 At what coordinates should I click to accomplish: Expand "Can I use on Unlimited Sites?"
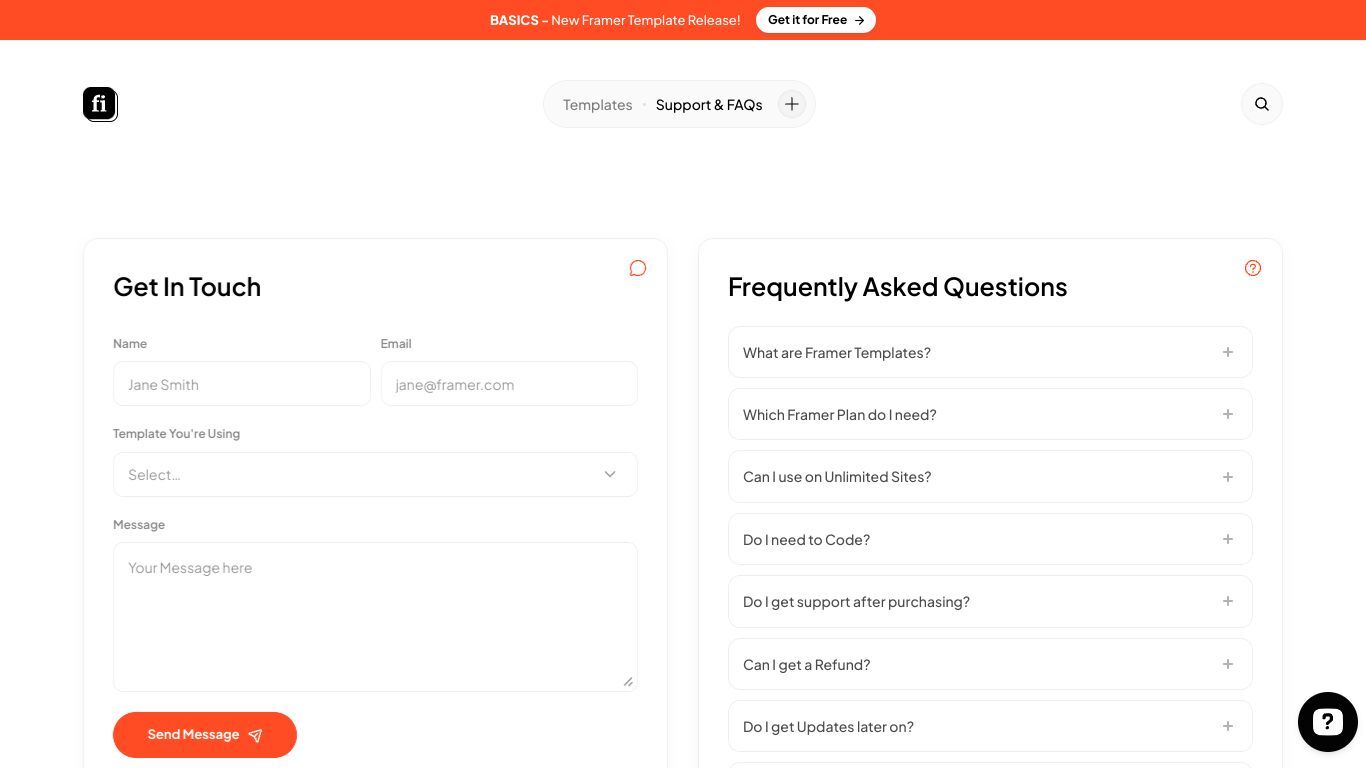pyautogui.click(x=990, y=477)
